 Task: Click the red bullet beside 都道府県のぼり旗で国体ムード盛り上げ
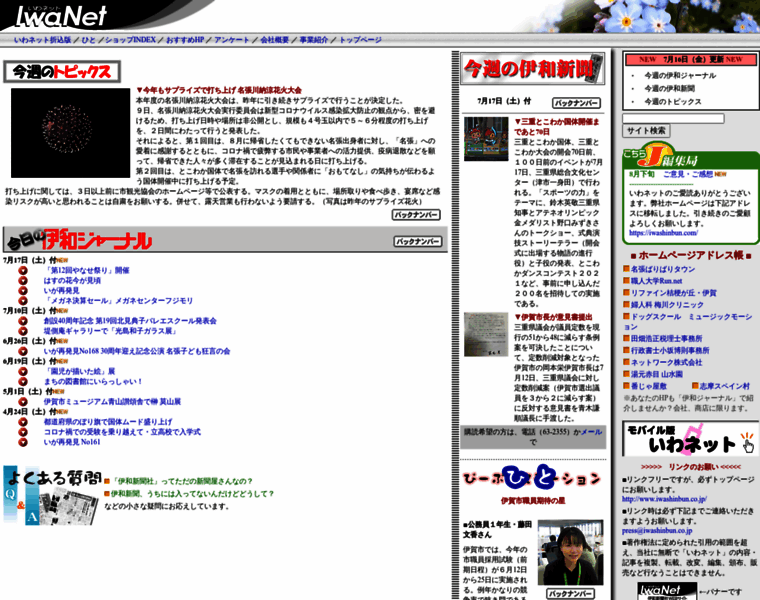click(x=23, y=422)
